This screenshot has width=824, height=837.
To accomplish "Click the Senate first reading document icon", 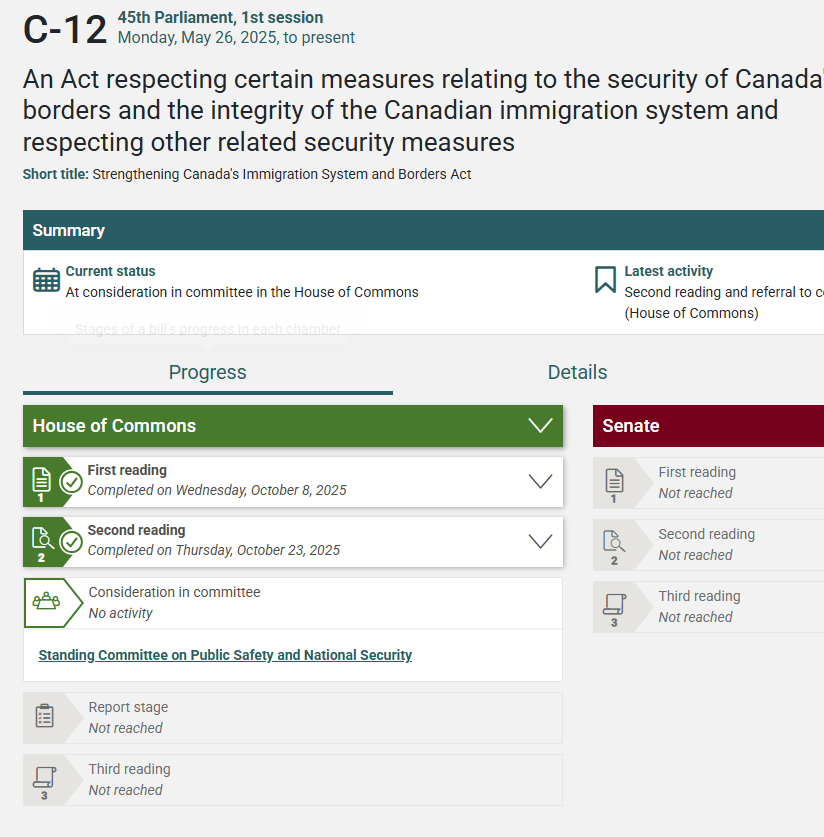I will tap(614, 482).
